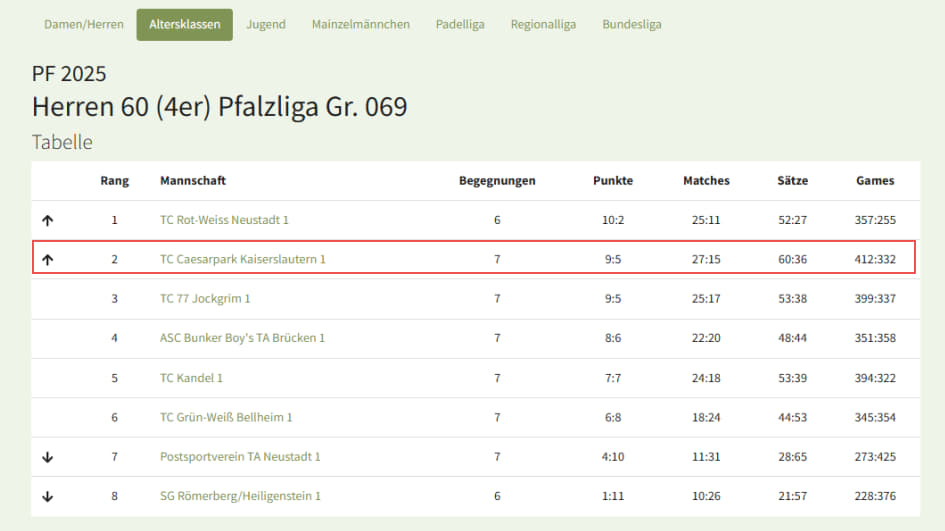
Task: Click points value 10:2
Action: tap(613, 220)
